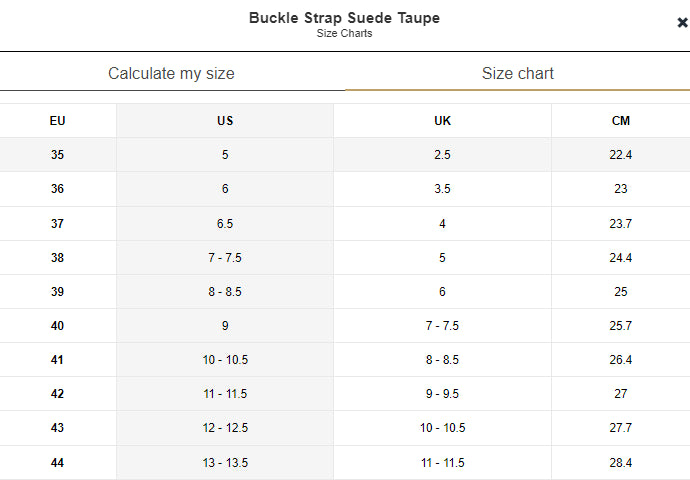Click the 27 CM cell
The height and width of the screenshot is (480, 690).
pos(621,394)
